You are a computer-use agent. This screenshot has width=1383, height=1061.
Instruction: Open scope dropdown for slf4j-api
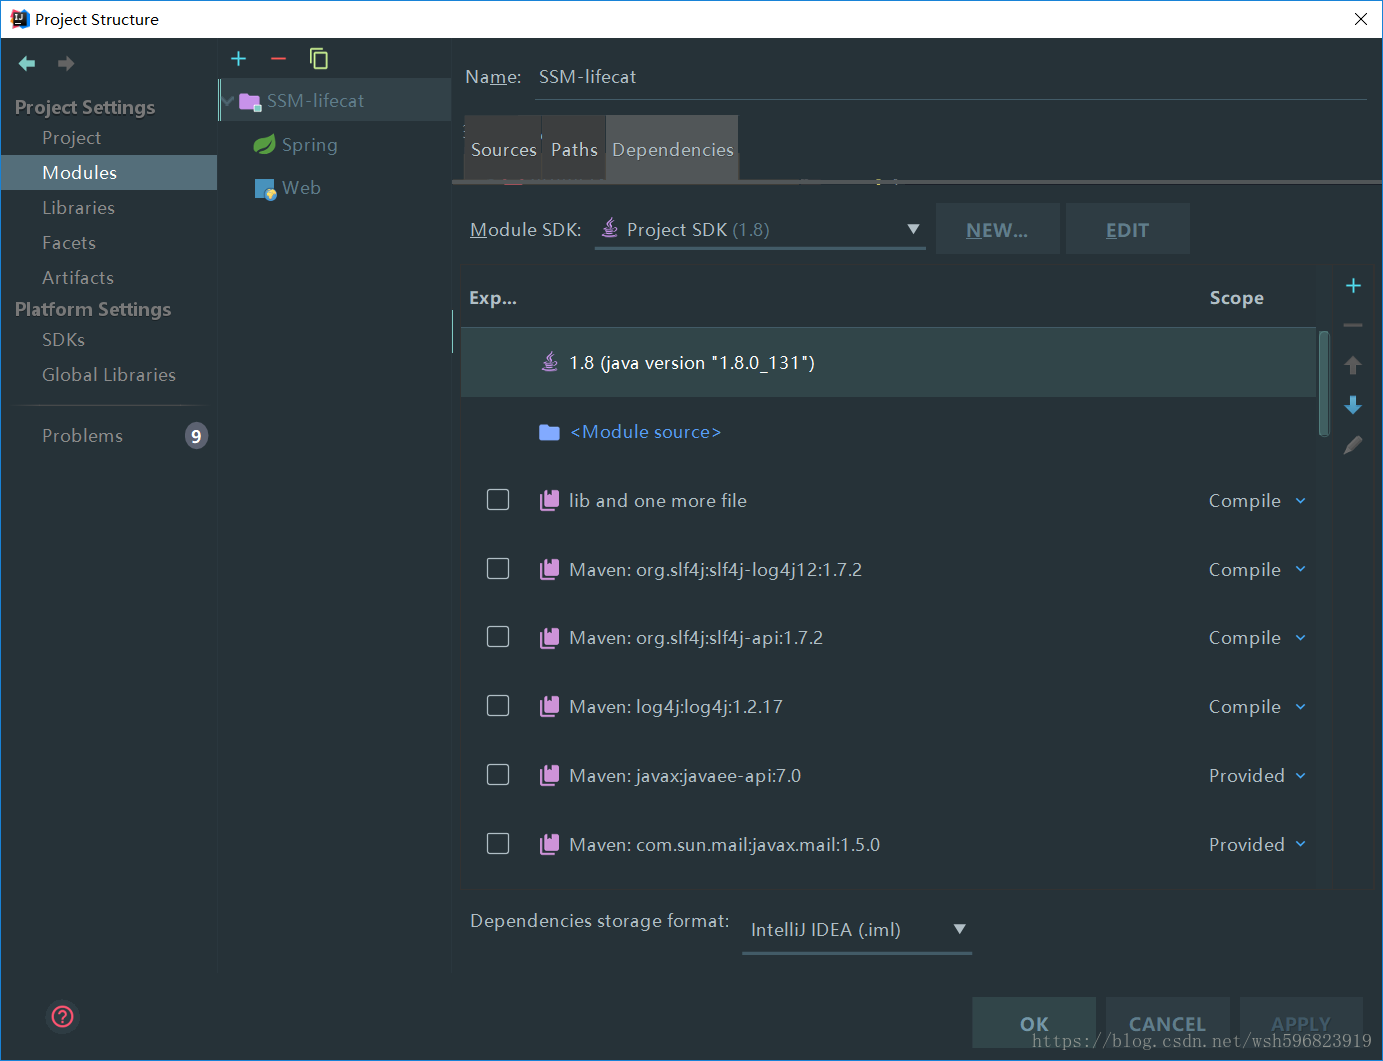point(1257,638)
